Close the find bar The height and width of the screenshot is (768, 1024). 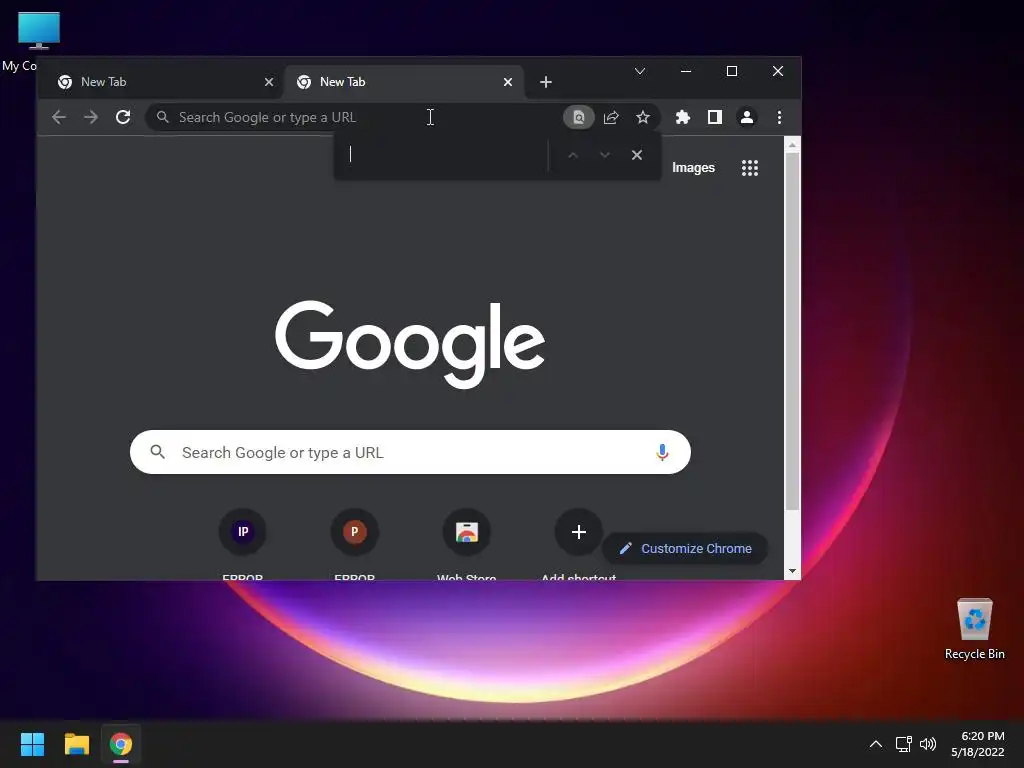[637, 155]
